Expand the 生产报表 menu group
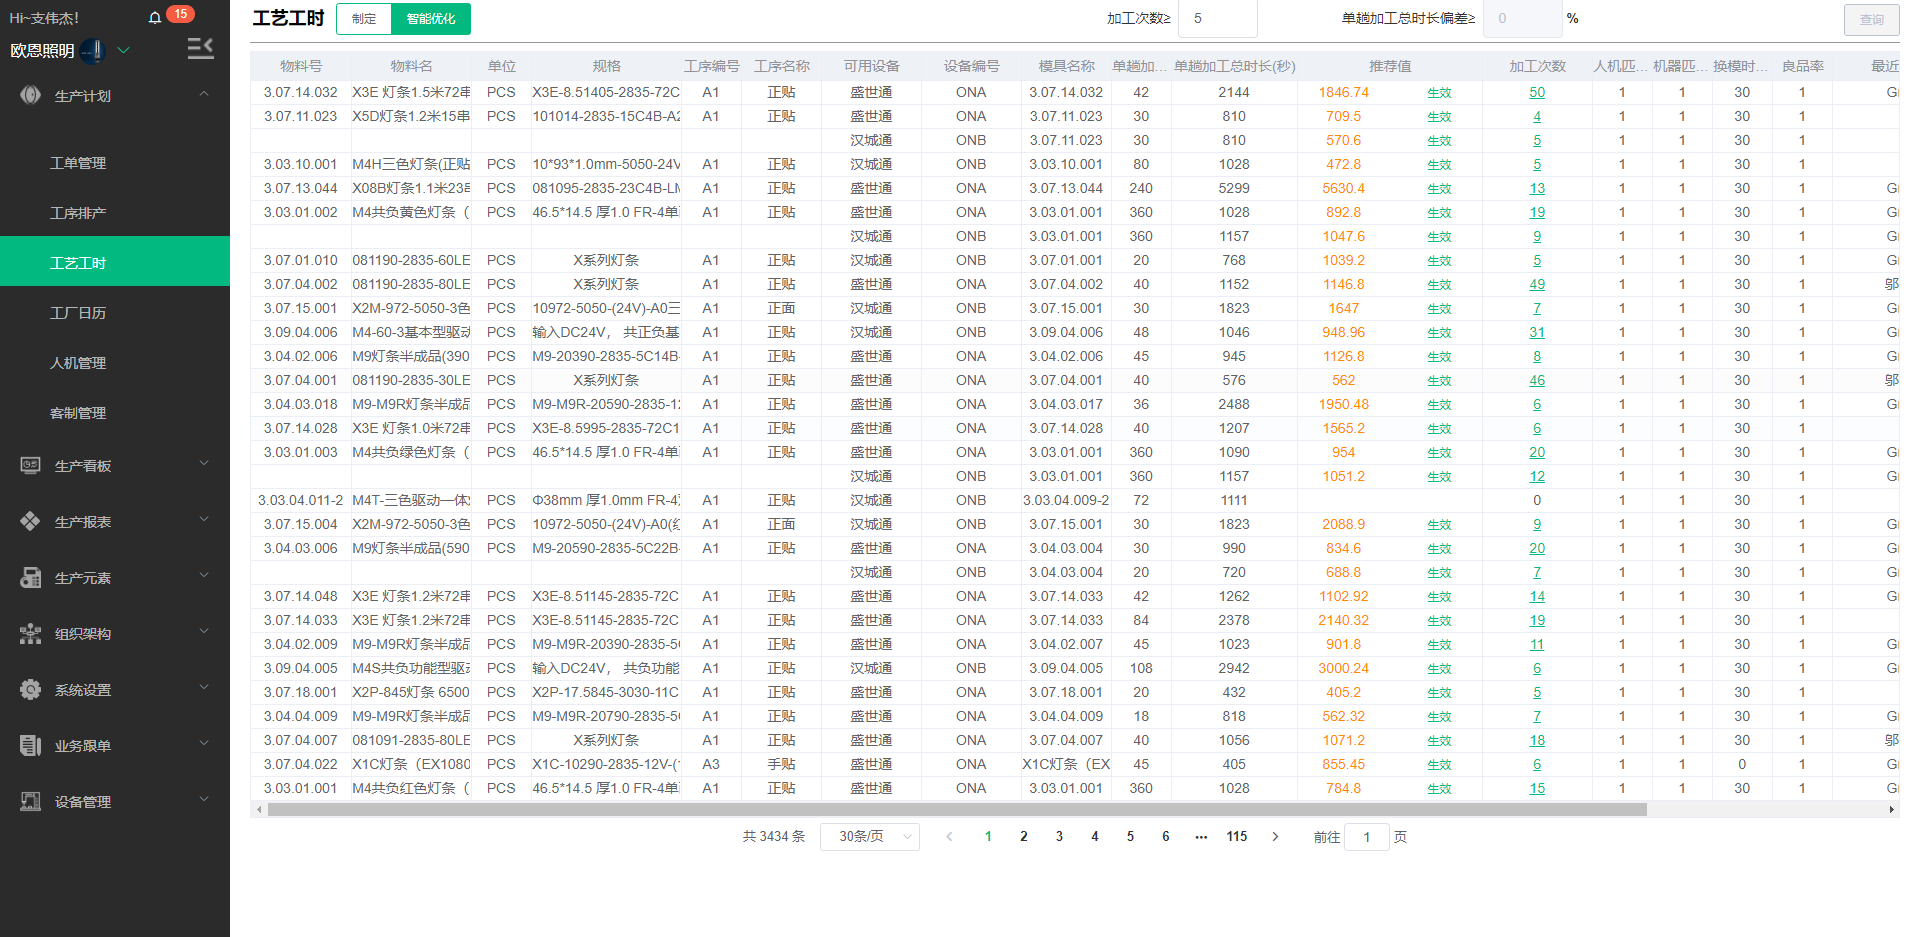The image size is (1920, 937). coord(204,519)
